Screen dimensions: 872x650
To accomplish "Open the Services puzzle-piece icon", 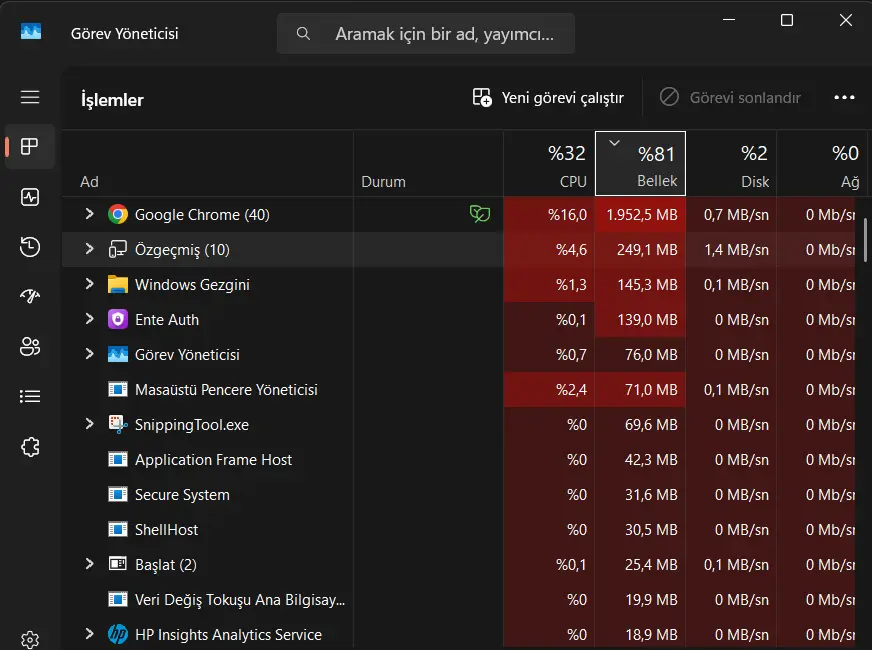I will tap(30, 446).
